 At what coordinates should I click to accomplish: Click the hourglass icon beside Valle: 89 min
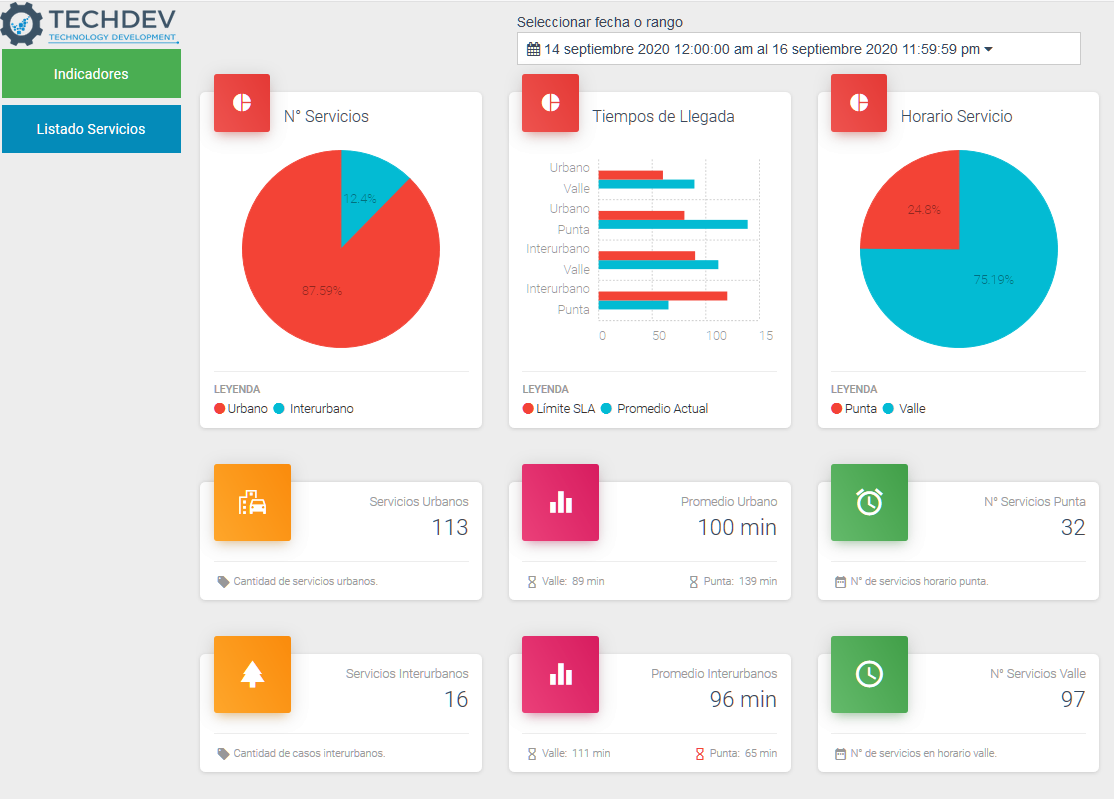(x=531, y=582)
